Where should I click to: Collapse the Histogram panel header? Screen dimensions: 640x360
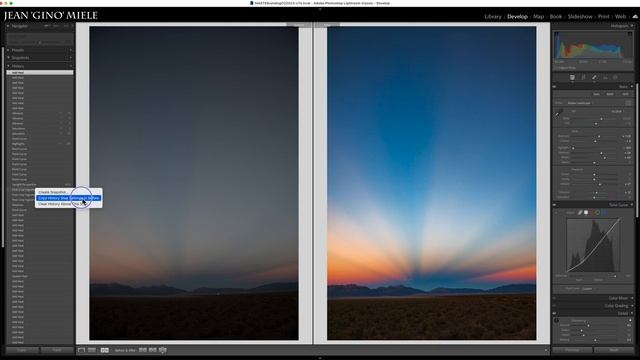tap(632, 26)
